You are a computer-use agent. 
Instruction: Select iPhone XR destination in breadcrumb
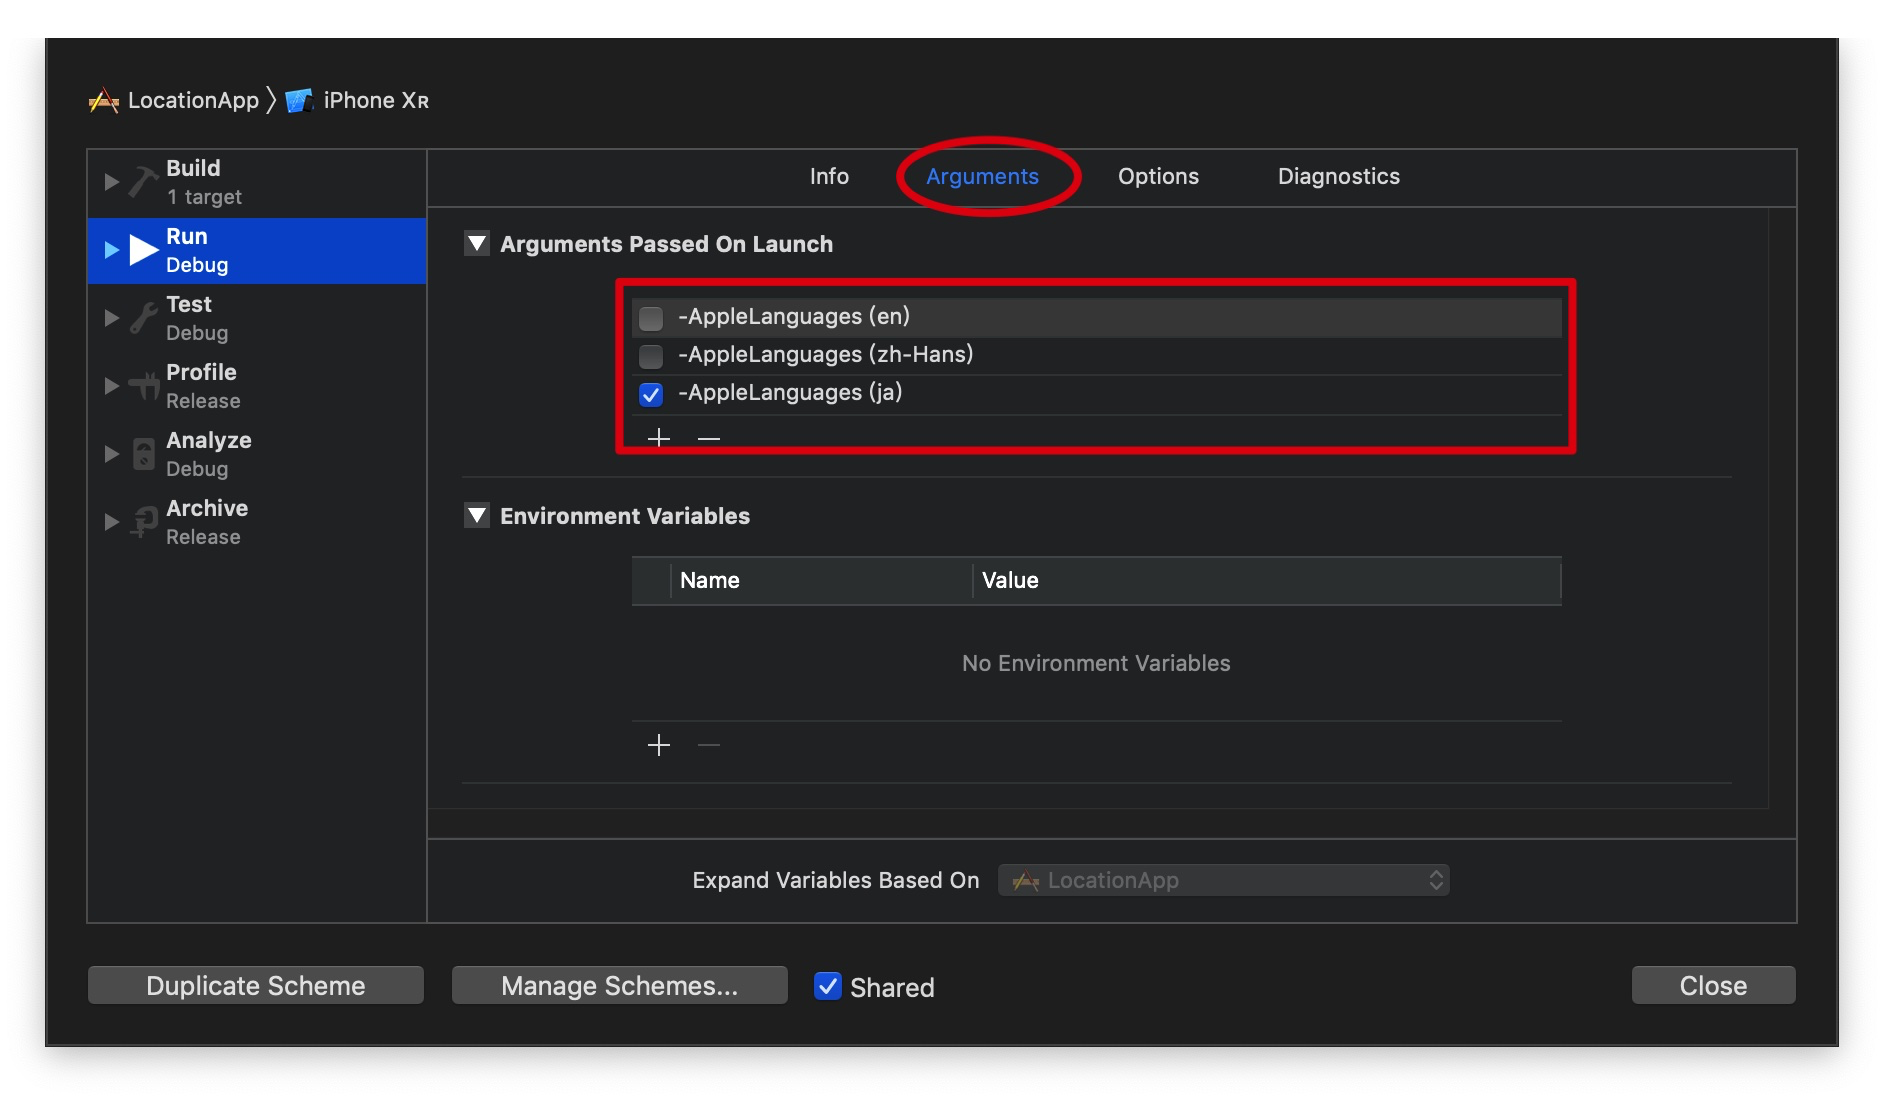(375, 101)
